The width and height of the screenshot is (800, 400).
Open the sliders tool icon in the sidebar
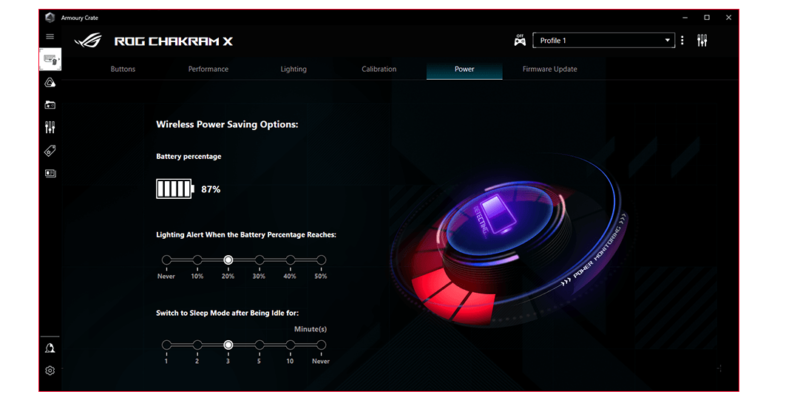50,128
